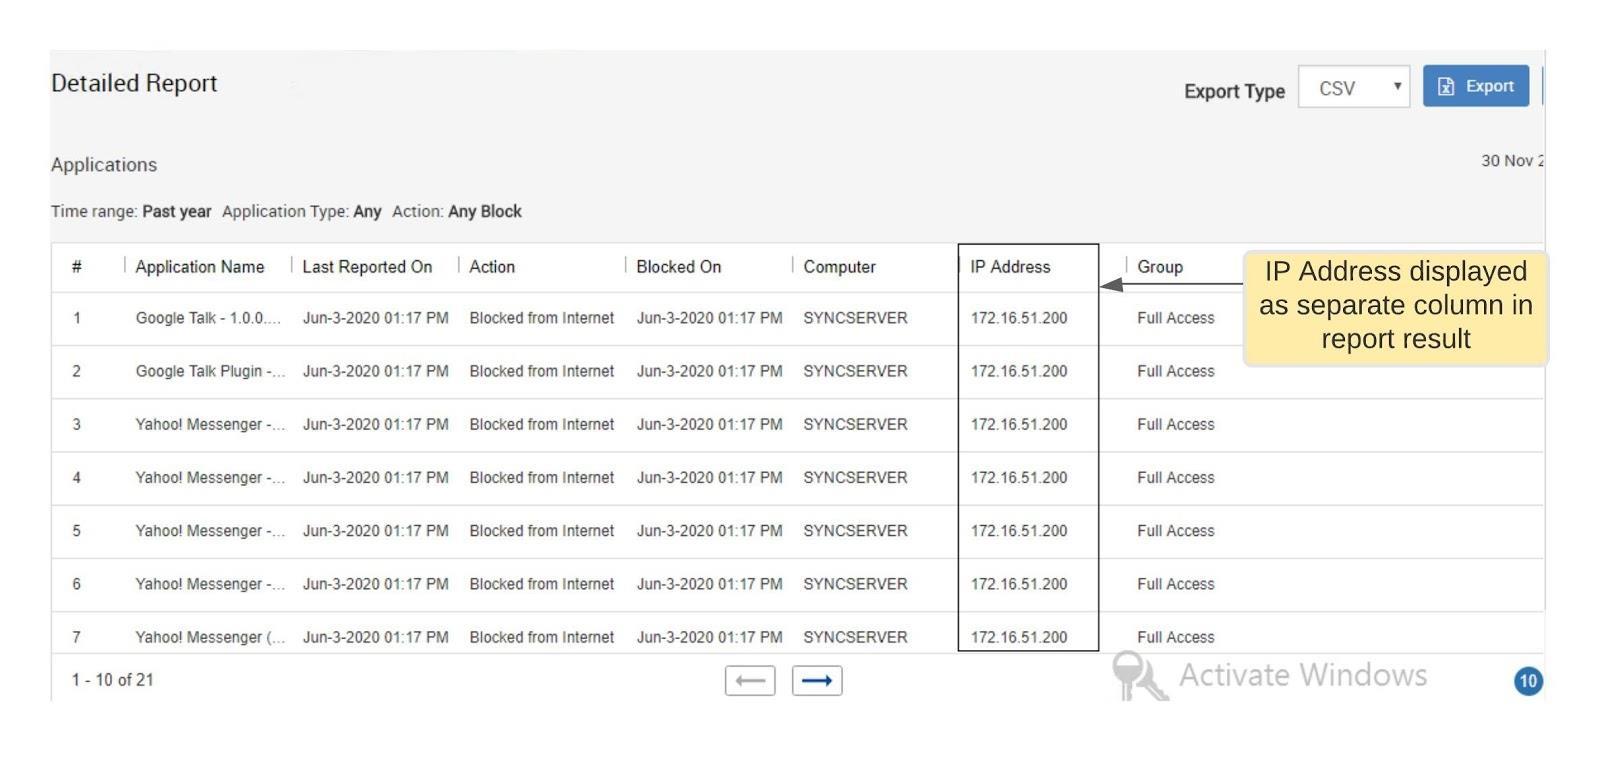Click the blue 10 page-size badge
This screenshot has height=762, width=1600.
pos(1528,681)
